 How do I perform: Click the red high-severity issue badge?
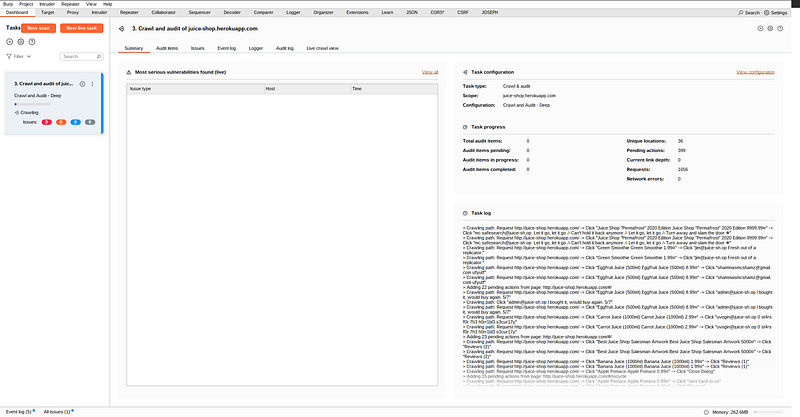pos(46,122)
